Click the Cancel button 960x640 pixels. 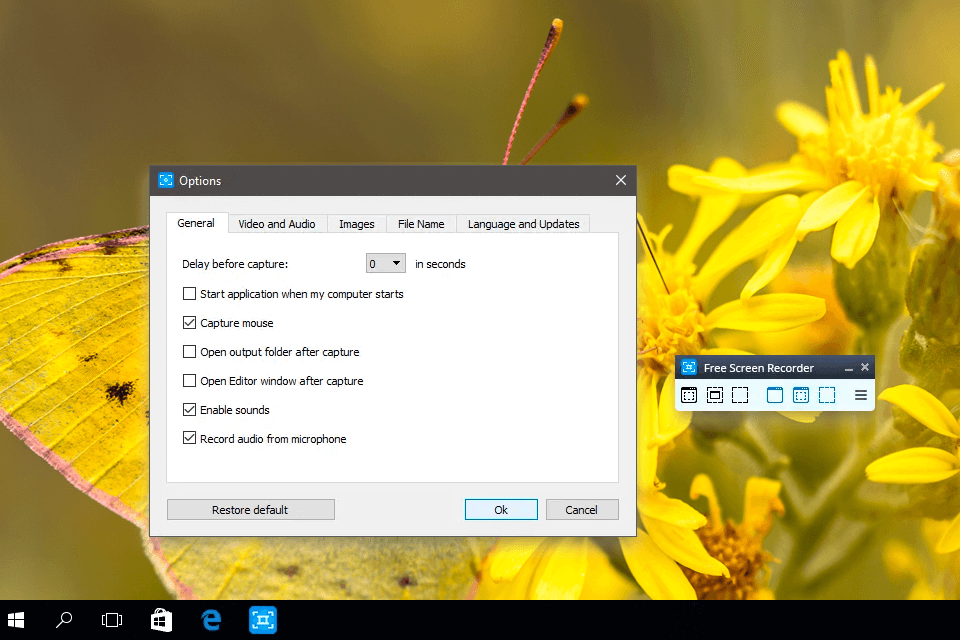582,510
